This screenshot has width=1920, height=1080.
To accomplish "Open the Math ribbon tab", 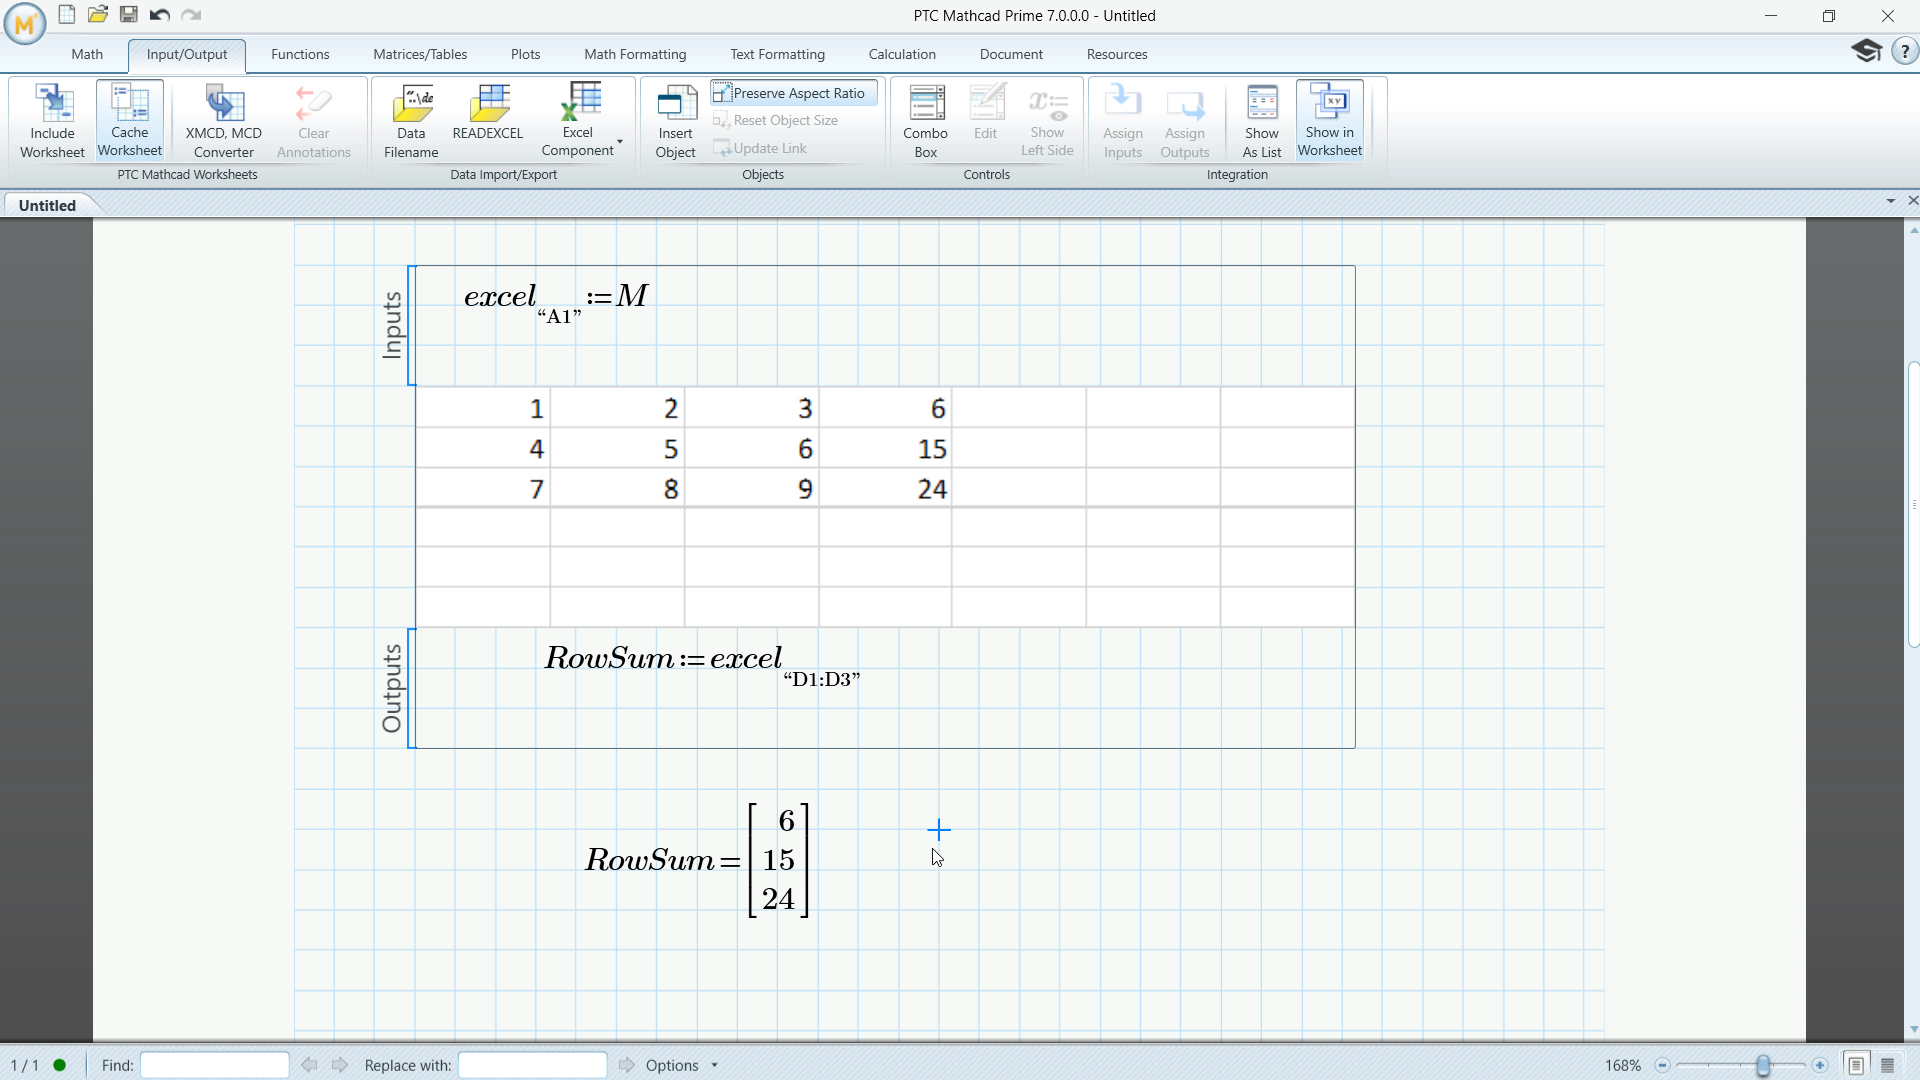I will (87, 54).
